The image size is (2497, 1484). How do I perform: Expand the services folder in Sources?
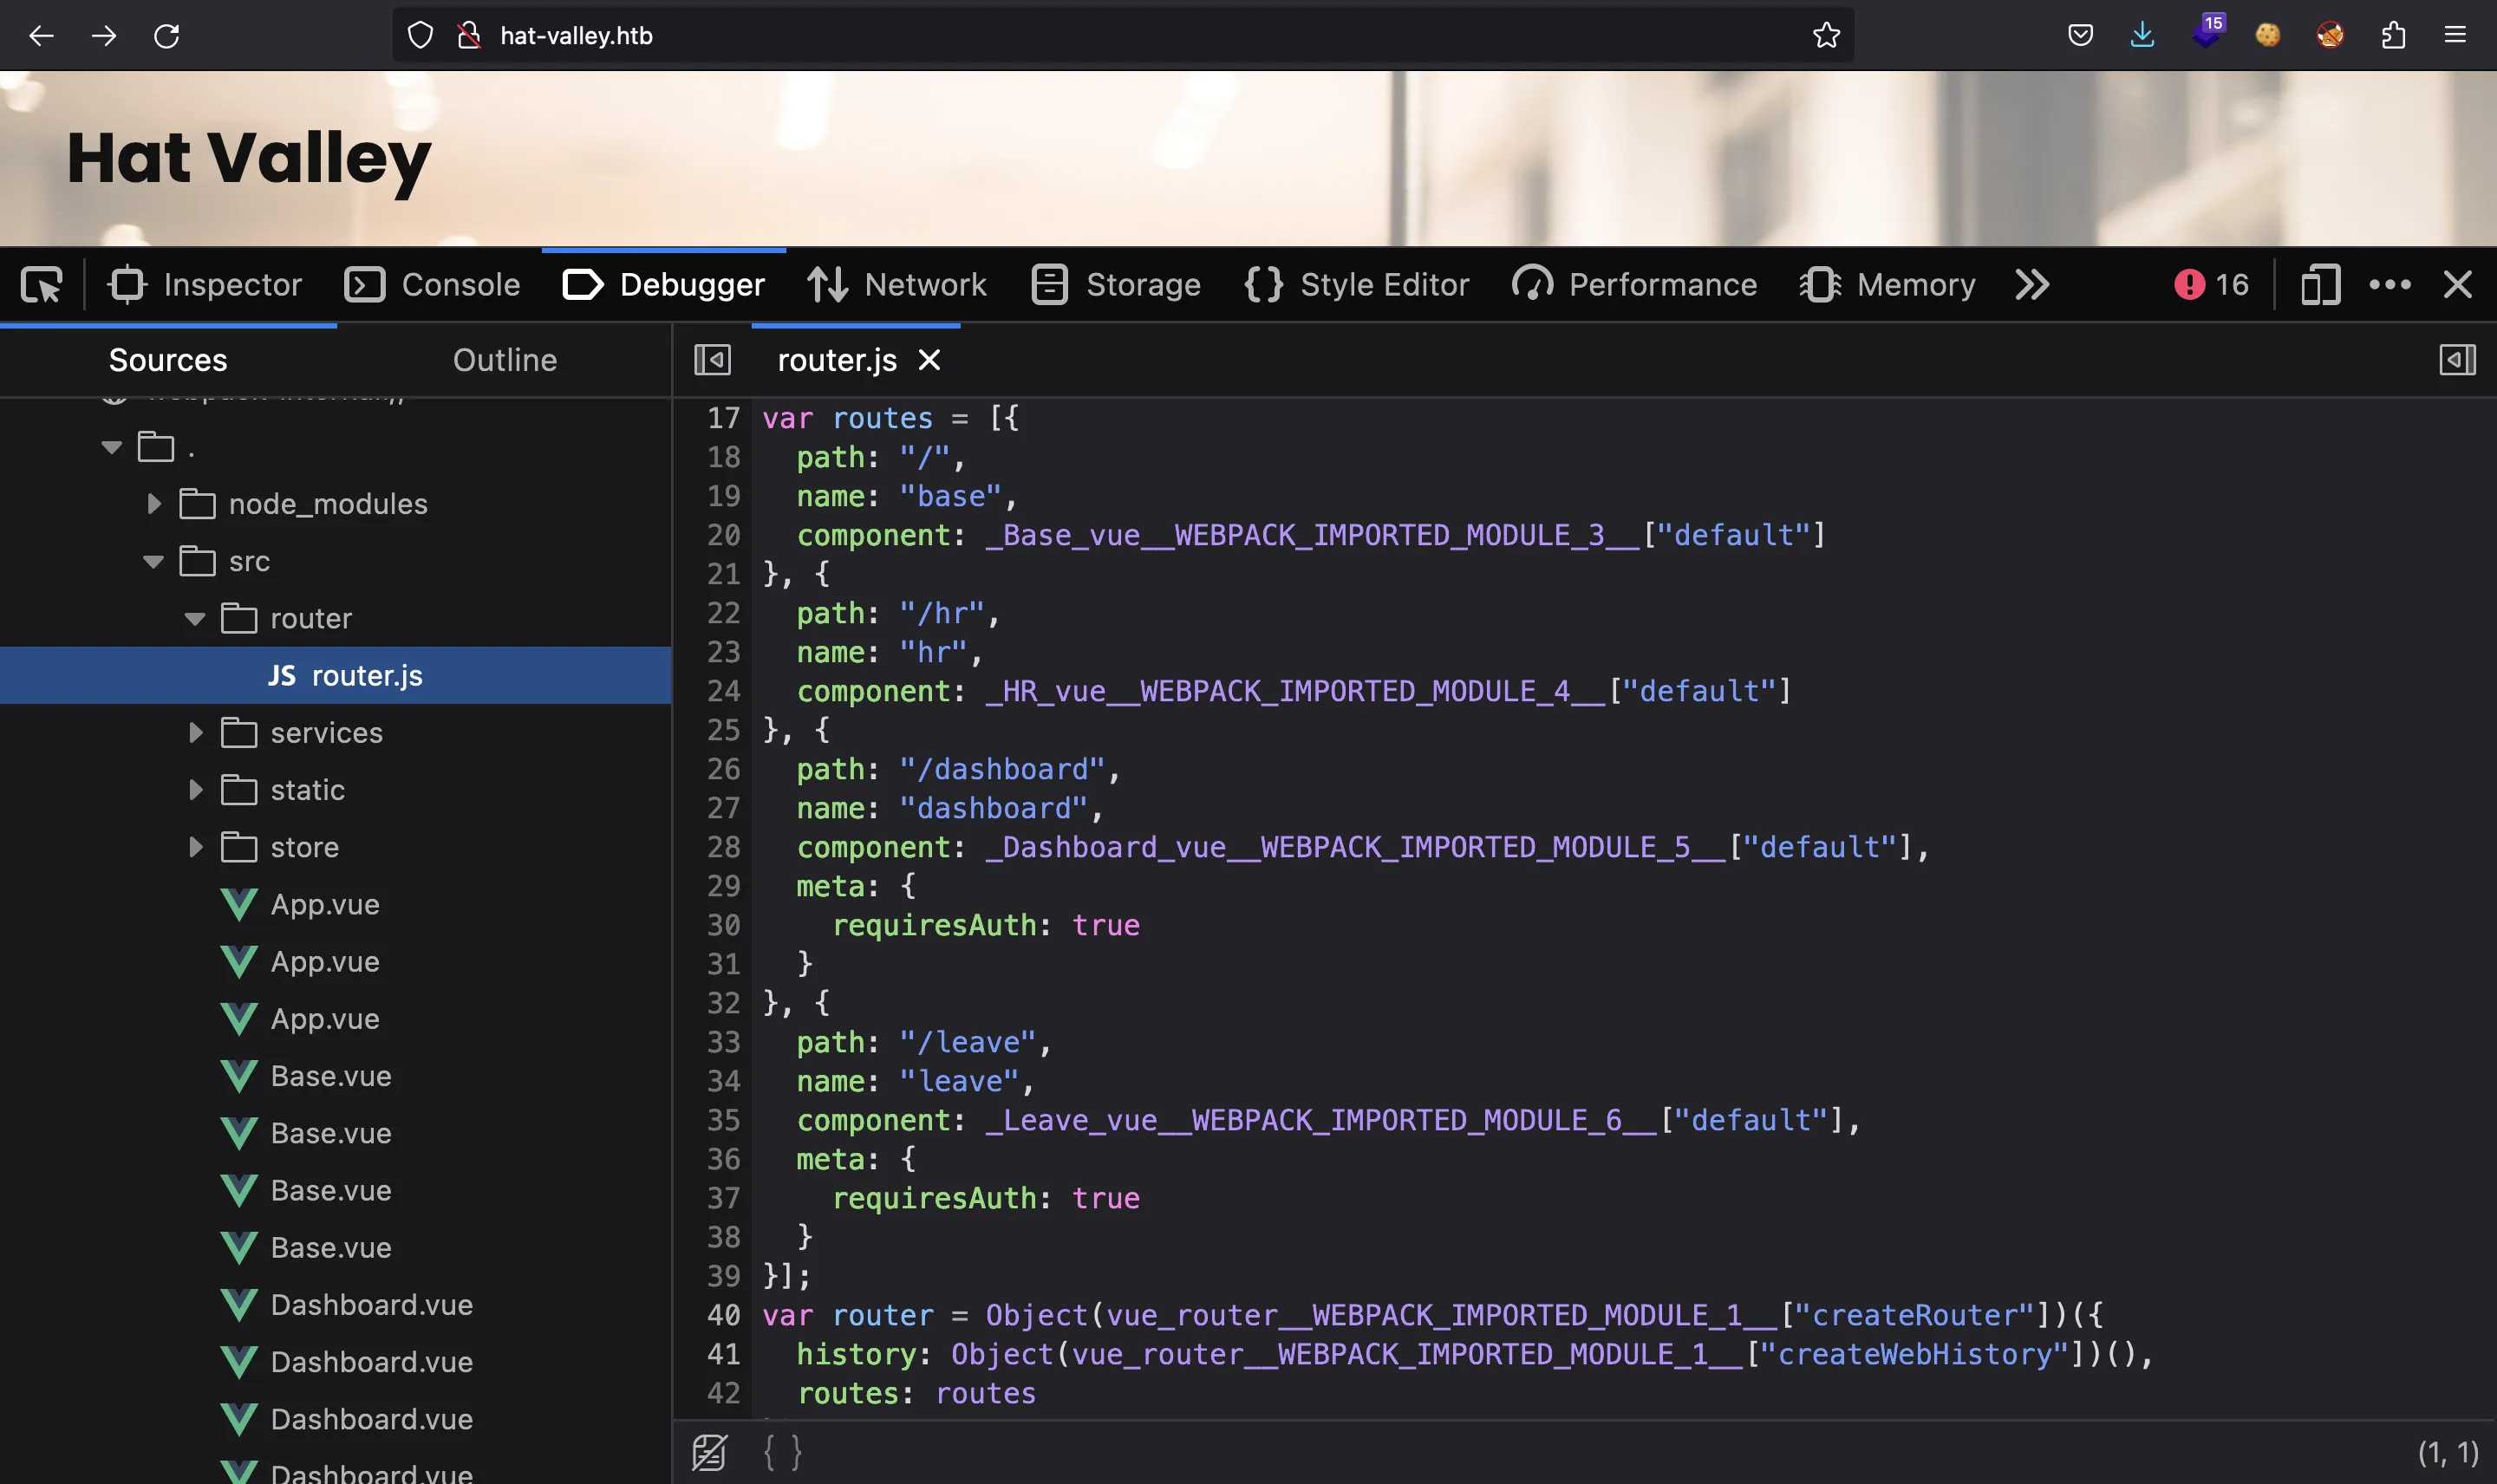pyautogui.click(x=194, y=732)
